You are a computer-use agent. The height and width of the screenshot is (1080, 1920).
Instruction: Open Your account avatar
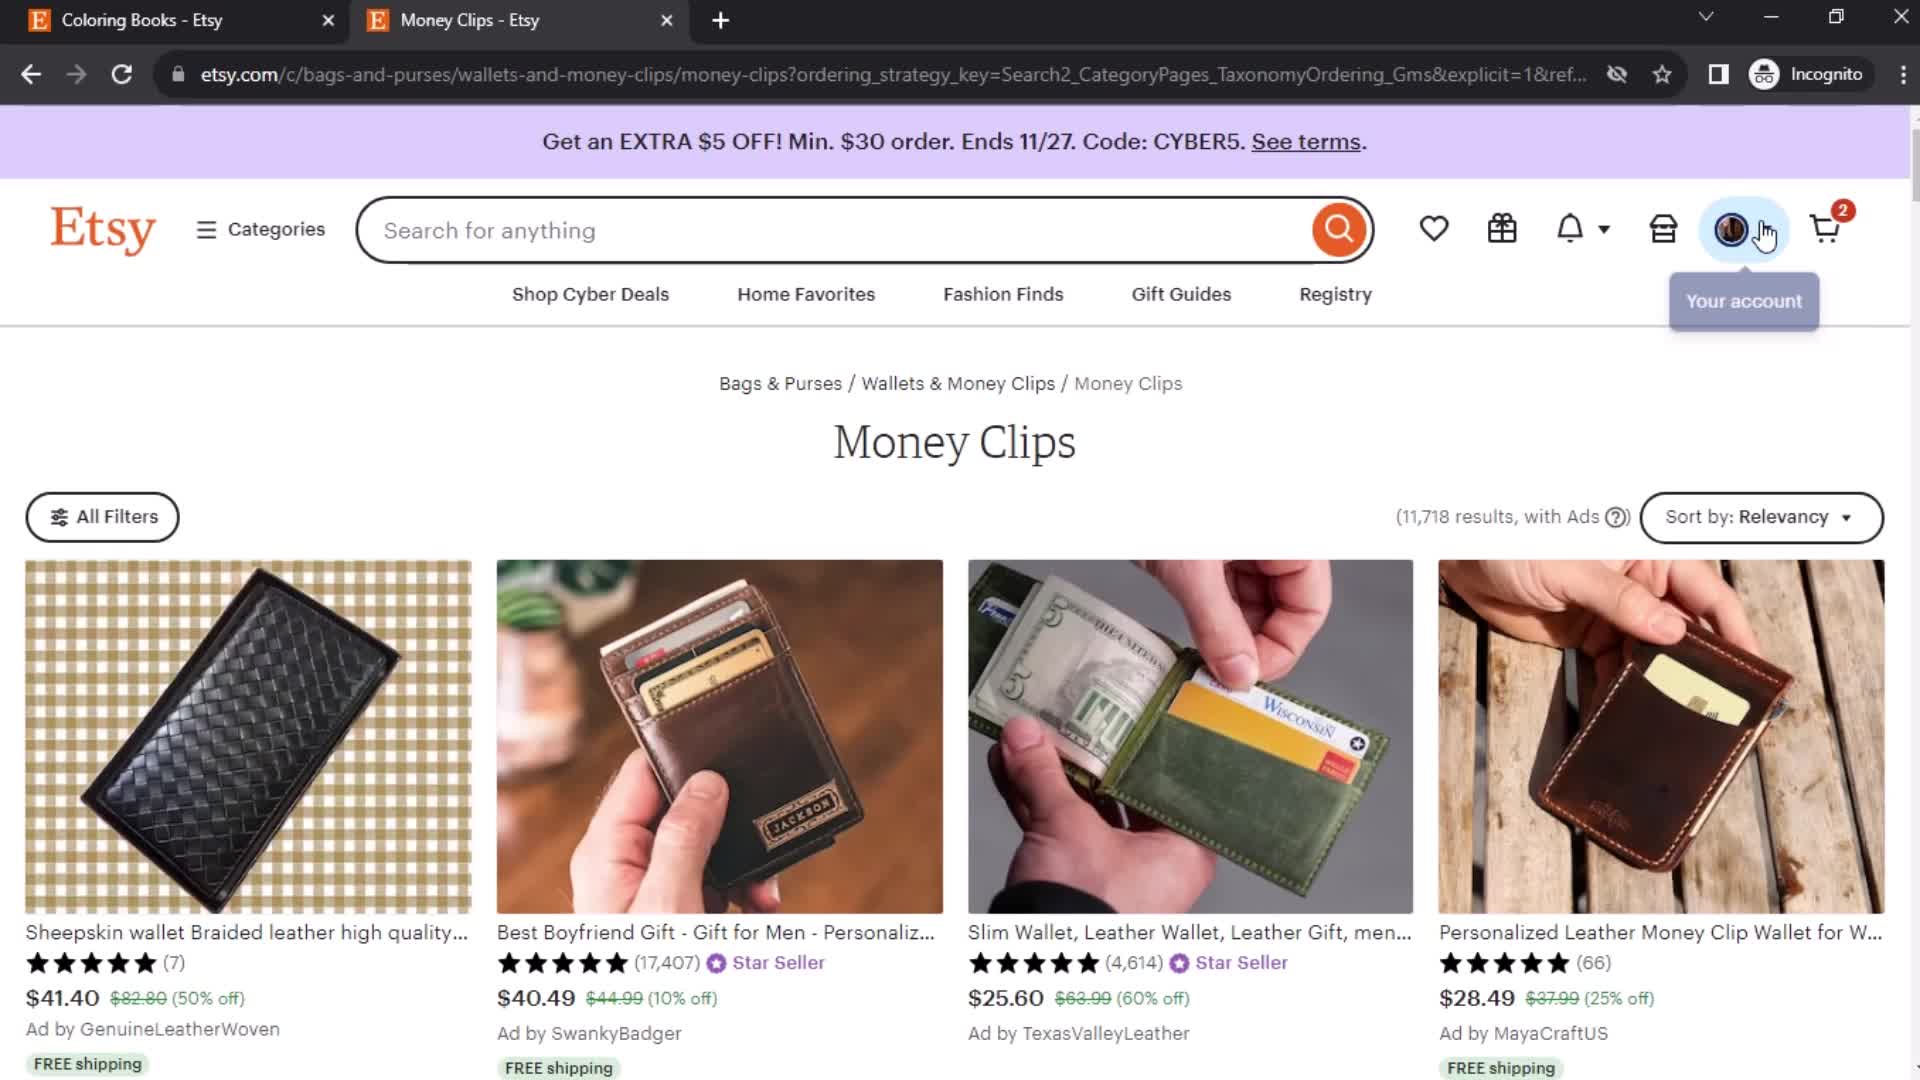(1729, 228)
